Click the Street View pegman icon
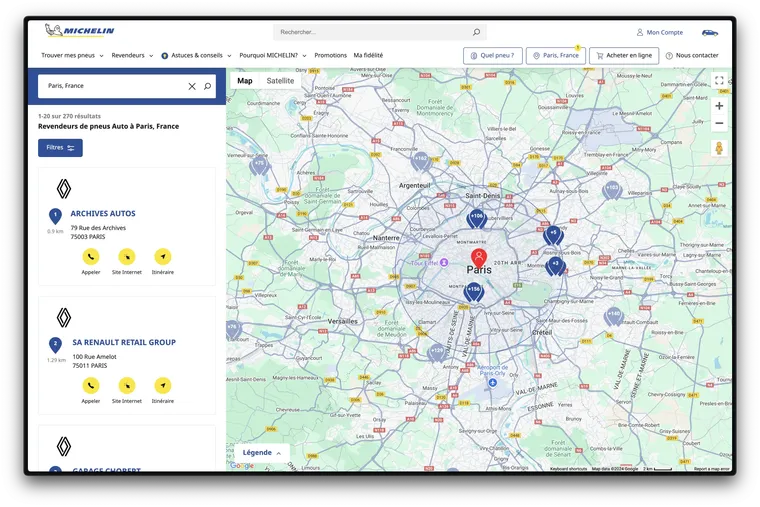Image resolution: width=760 pixels, height=507 pixels. [719, 148]
